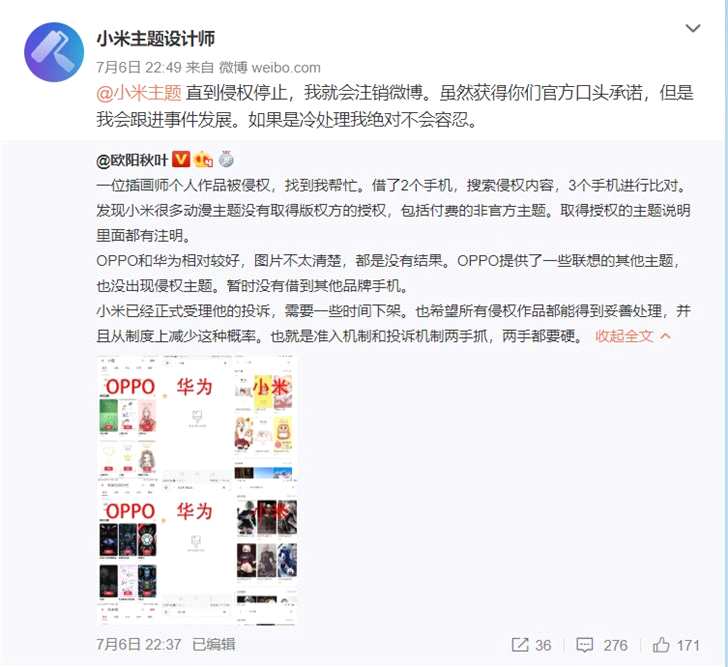Open the comments bubble icon
This screenshot has width=728, height=667.
584,645
